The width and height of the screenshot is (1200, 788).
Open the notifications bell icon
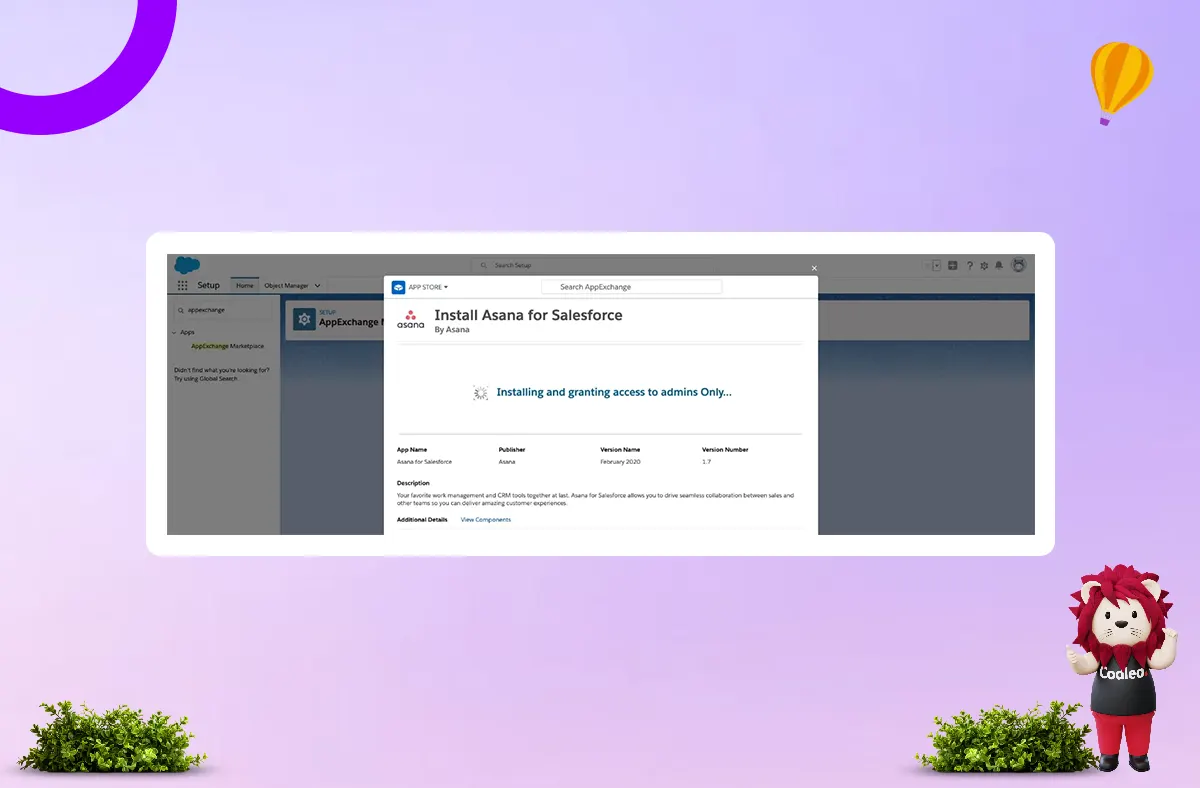(x=999, y=265)
